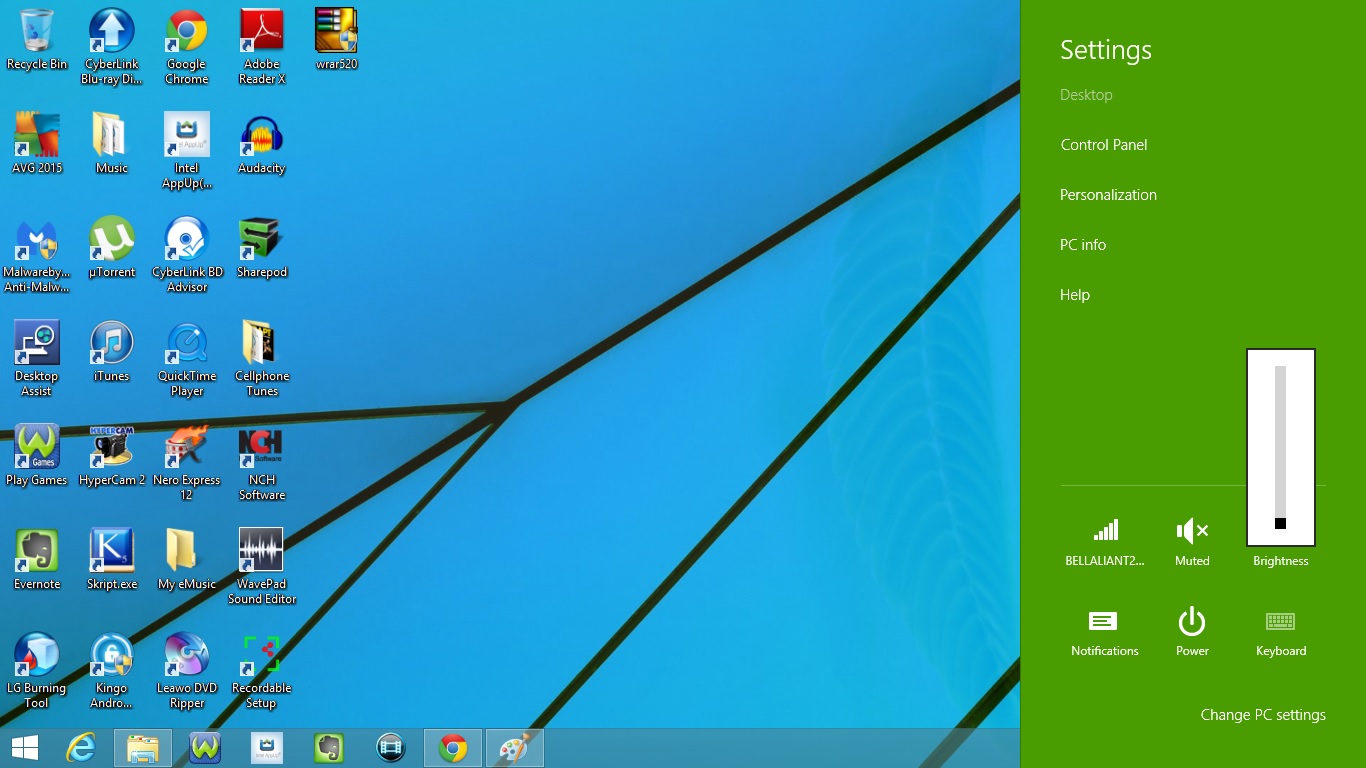Screen dimensions: 1366x768
Task: Switch to Paint on the taskbar
Action: point(515,748)
